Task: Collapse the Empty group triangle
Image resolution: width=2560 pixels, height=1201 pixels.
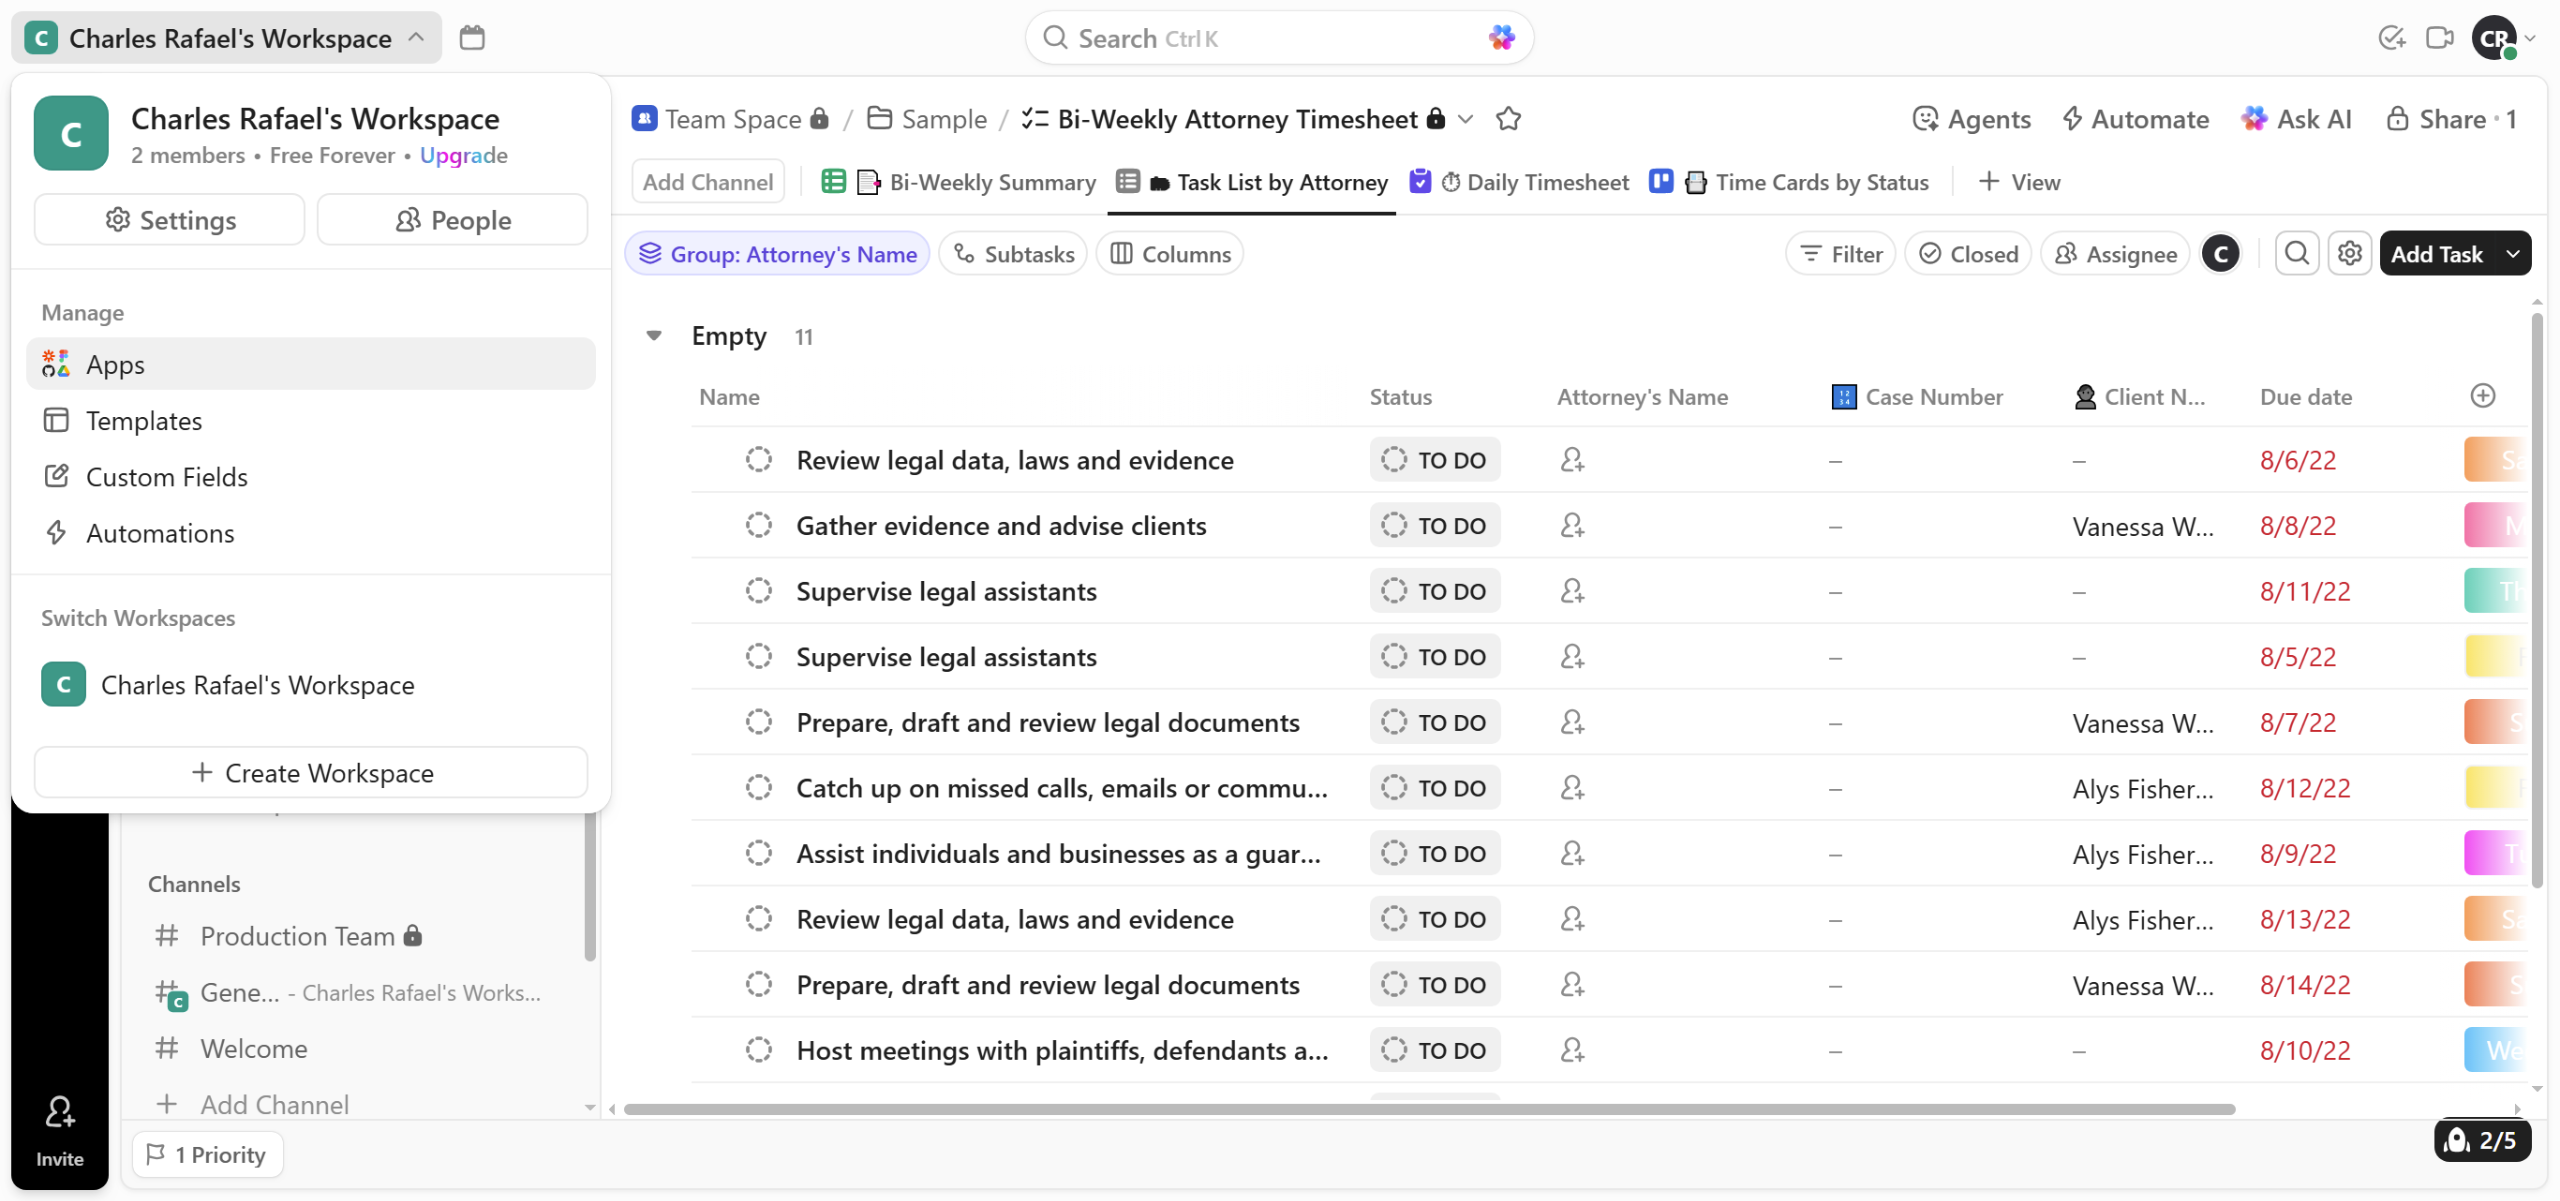Action: pos(654,336)
